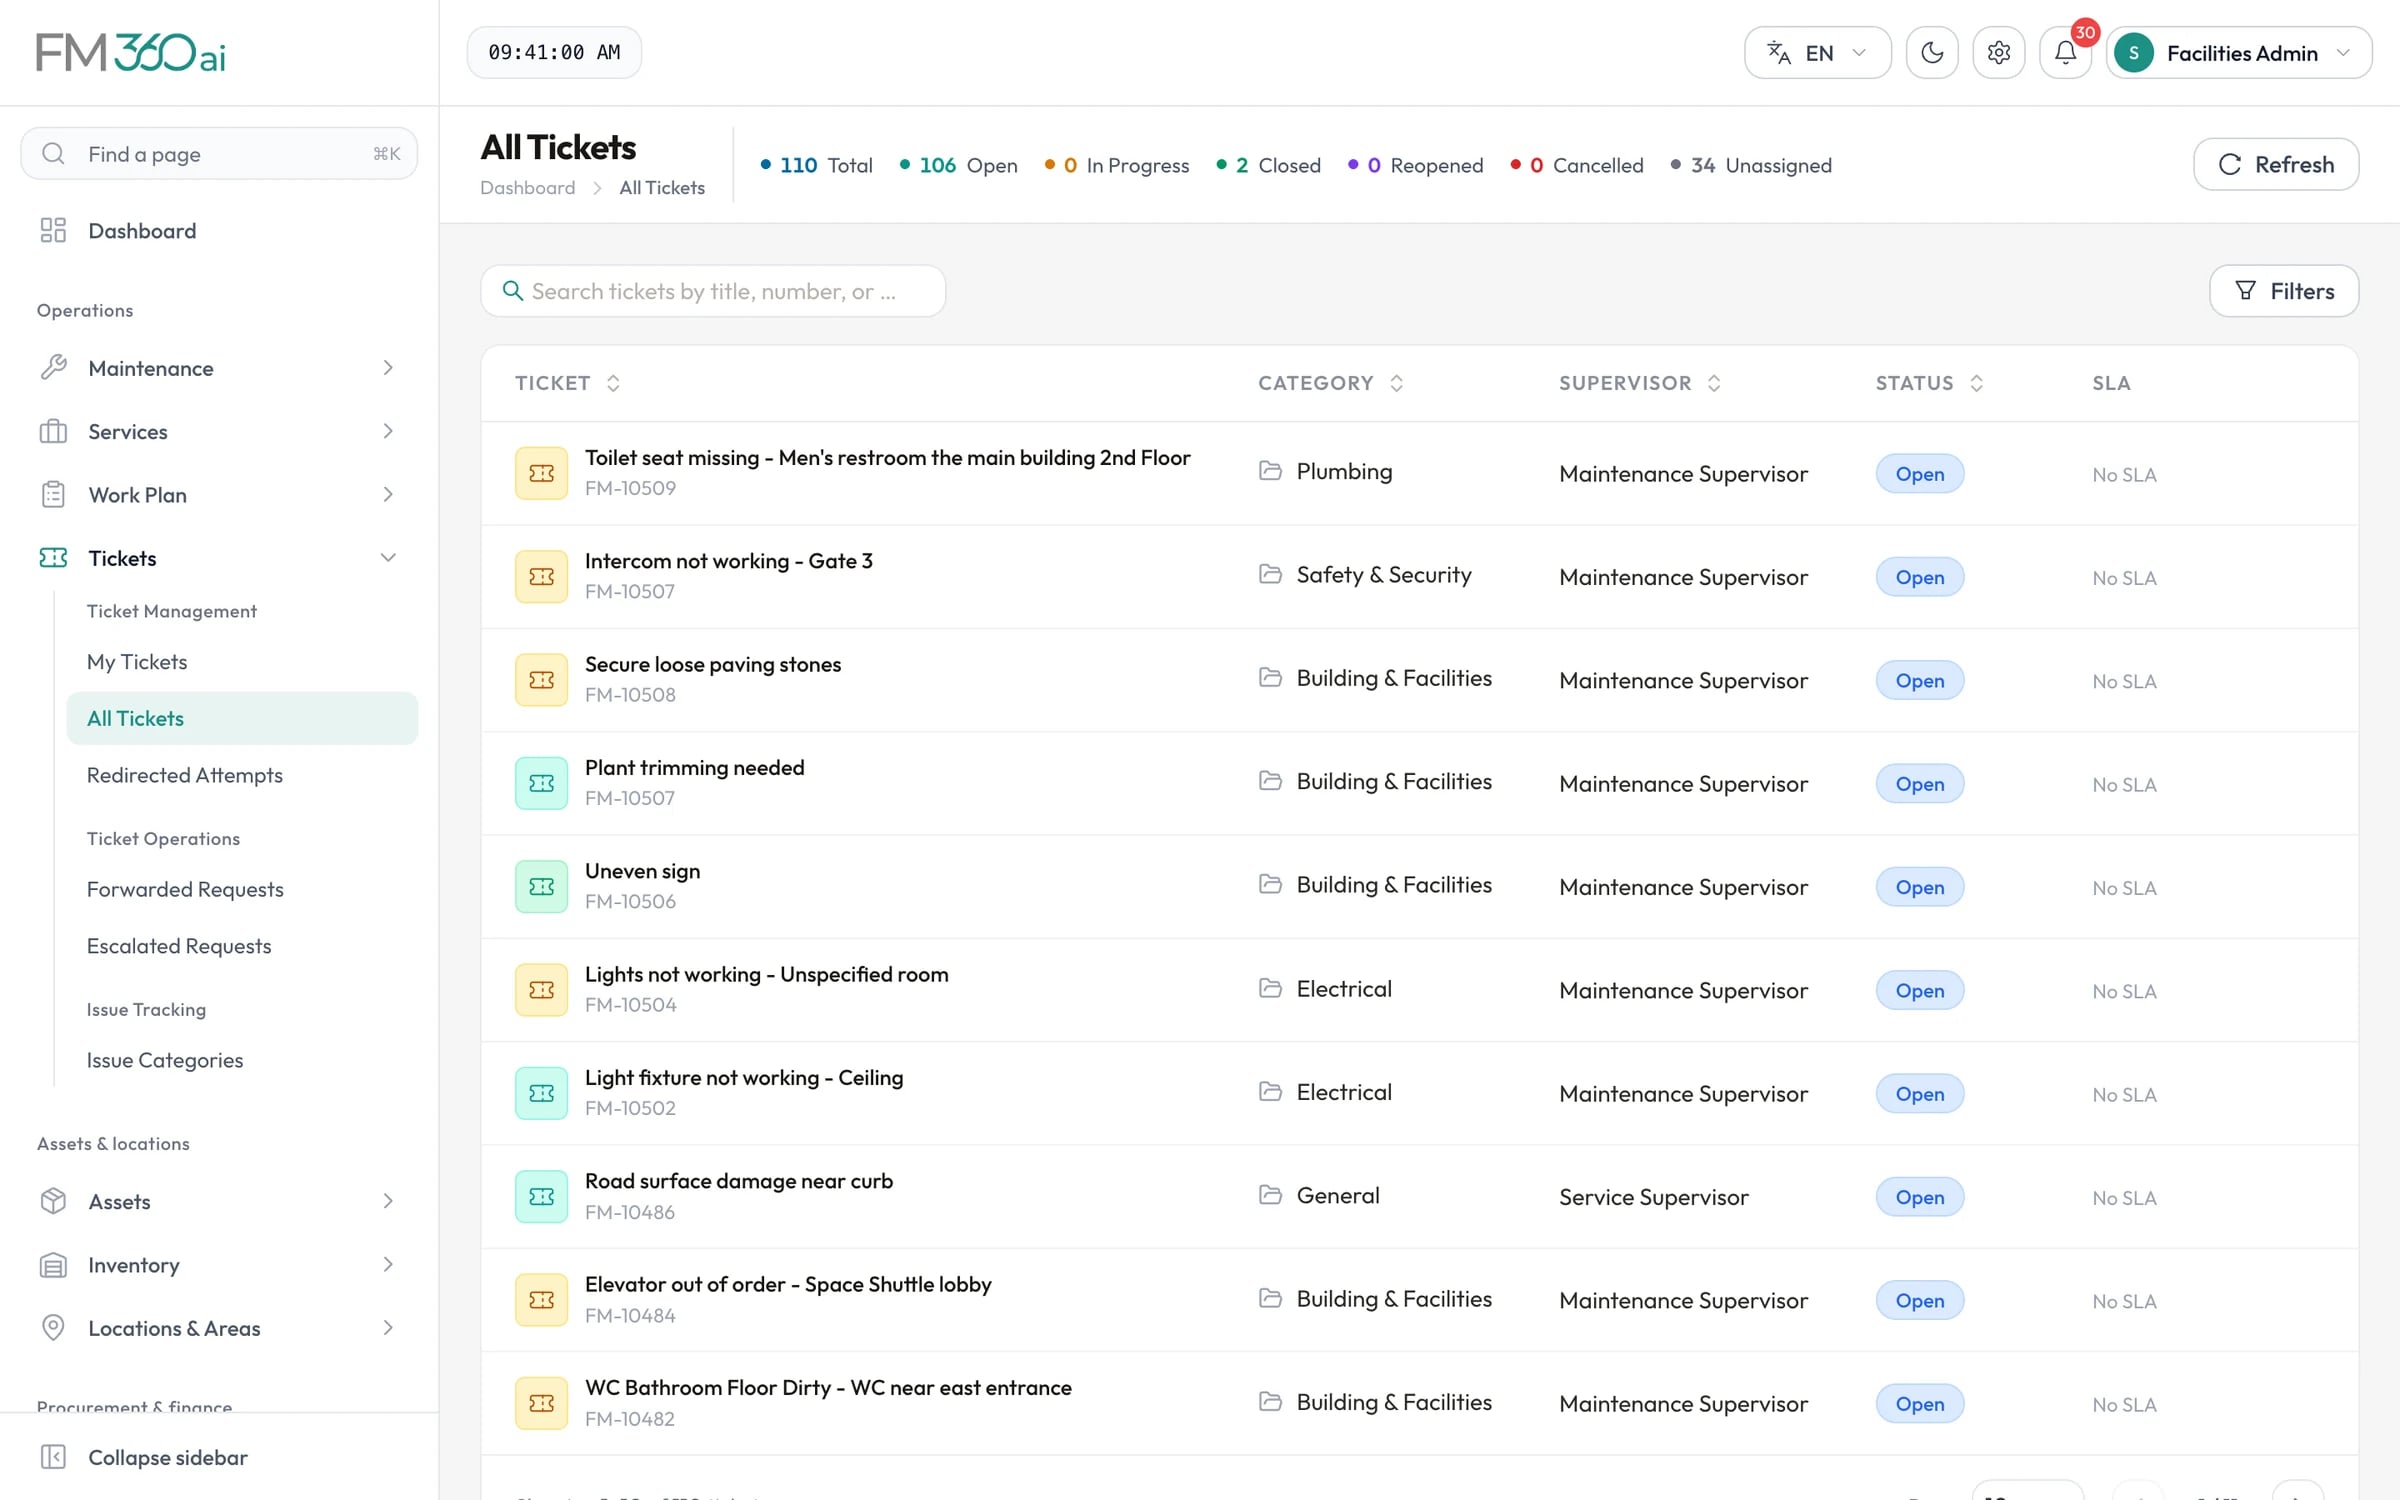Click folder icon beside Safety & Security

1270,574
